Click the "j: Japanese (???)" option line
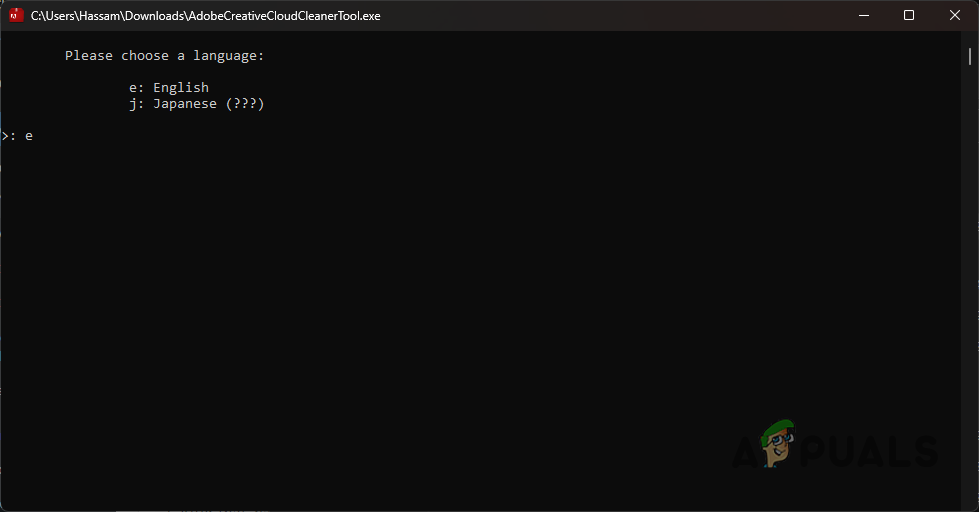 tap(196, 104)
